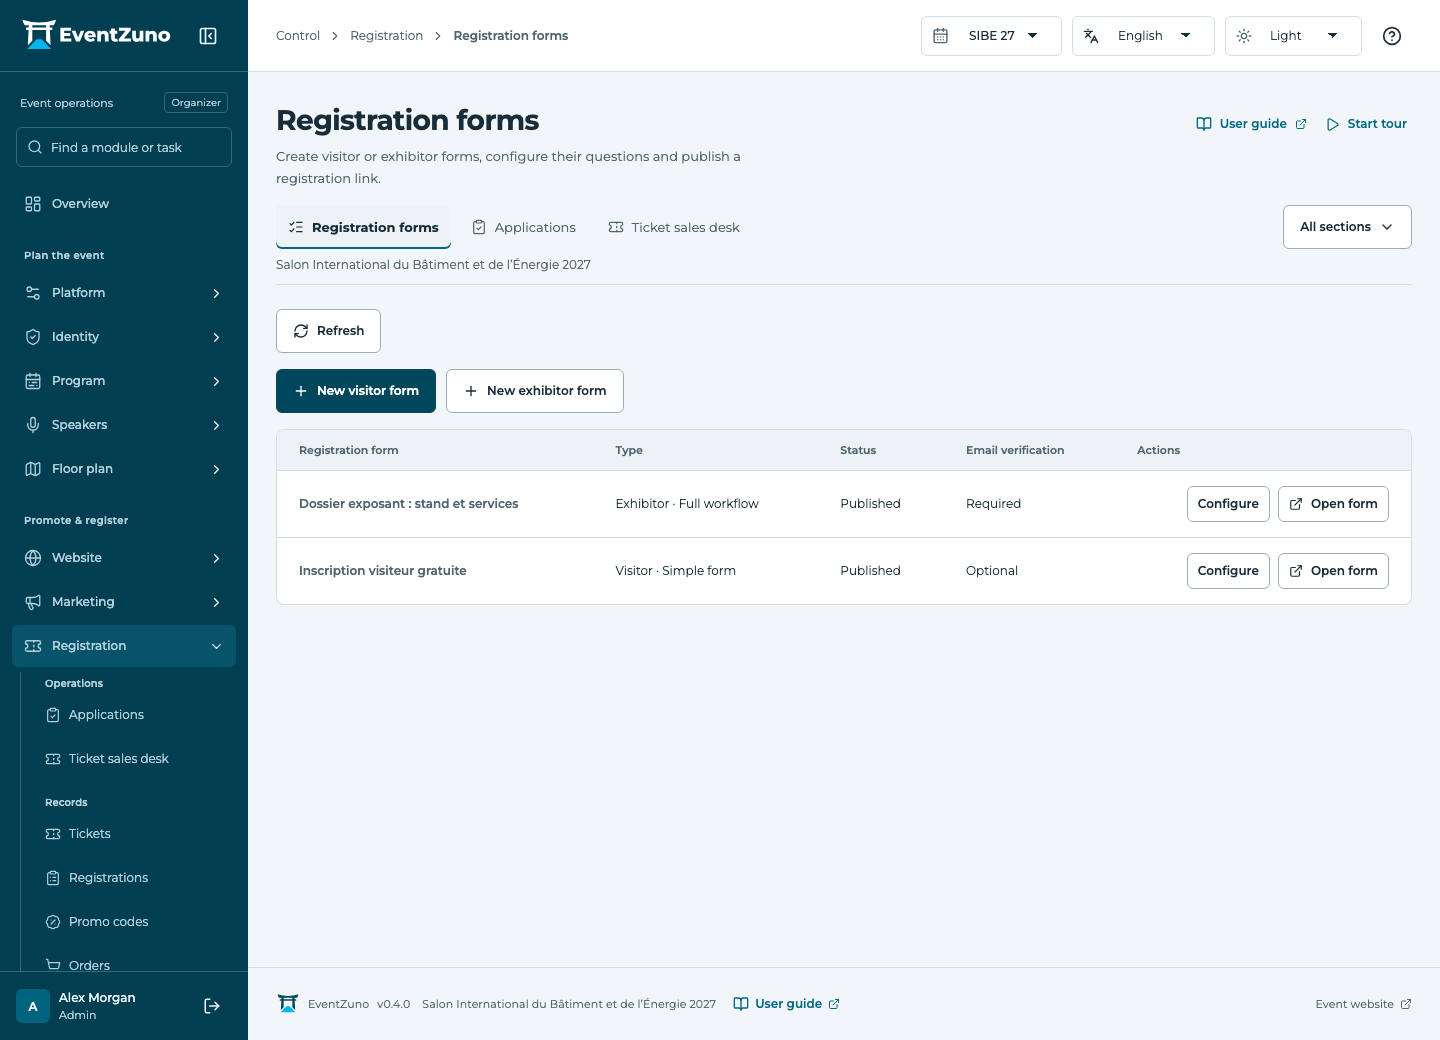Open form for Dossier exposant
The height and width of the screenshot is (1040, 1440).
[x=1333, y=504]
